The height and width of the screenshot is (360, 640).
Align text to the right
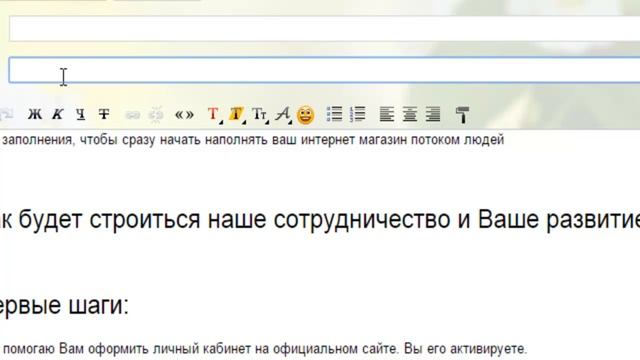pyautogui.click(x=433, y=114)
